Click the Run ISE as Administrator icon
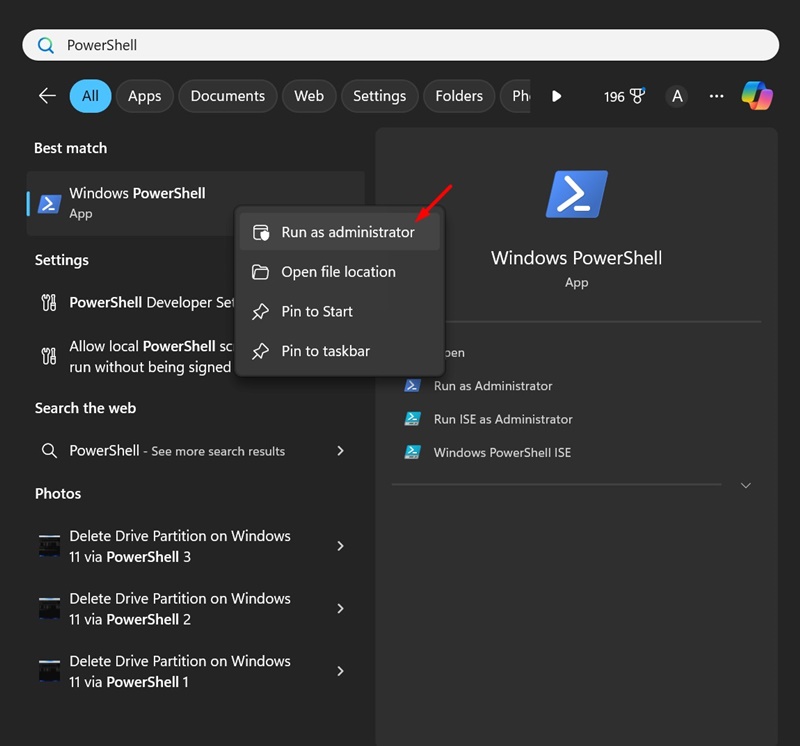Viewport: 800px width, 746px height. pos(412,419)
